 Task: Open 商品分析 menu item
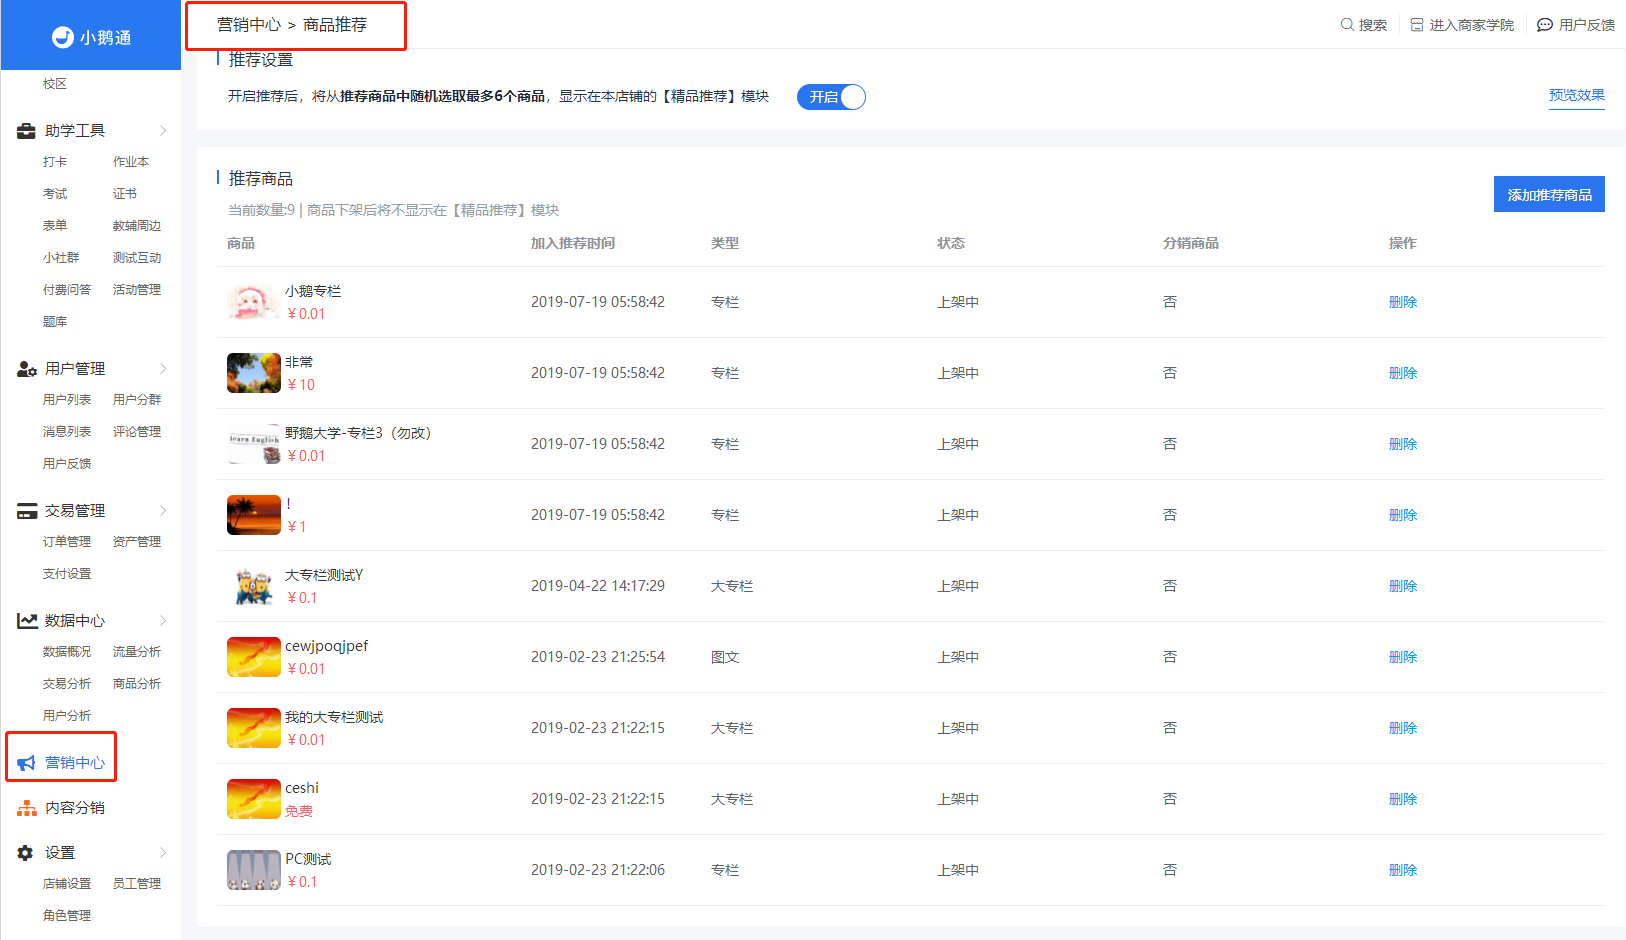137,684
